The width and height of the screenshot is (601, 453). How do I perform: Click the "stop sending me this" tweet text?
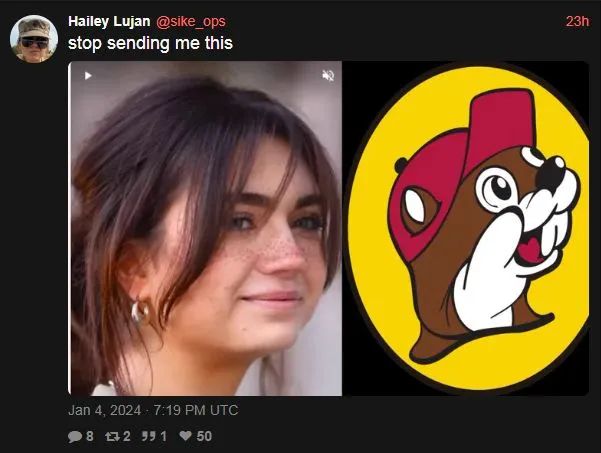point(150,43)
